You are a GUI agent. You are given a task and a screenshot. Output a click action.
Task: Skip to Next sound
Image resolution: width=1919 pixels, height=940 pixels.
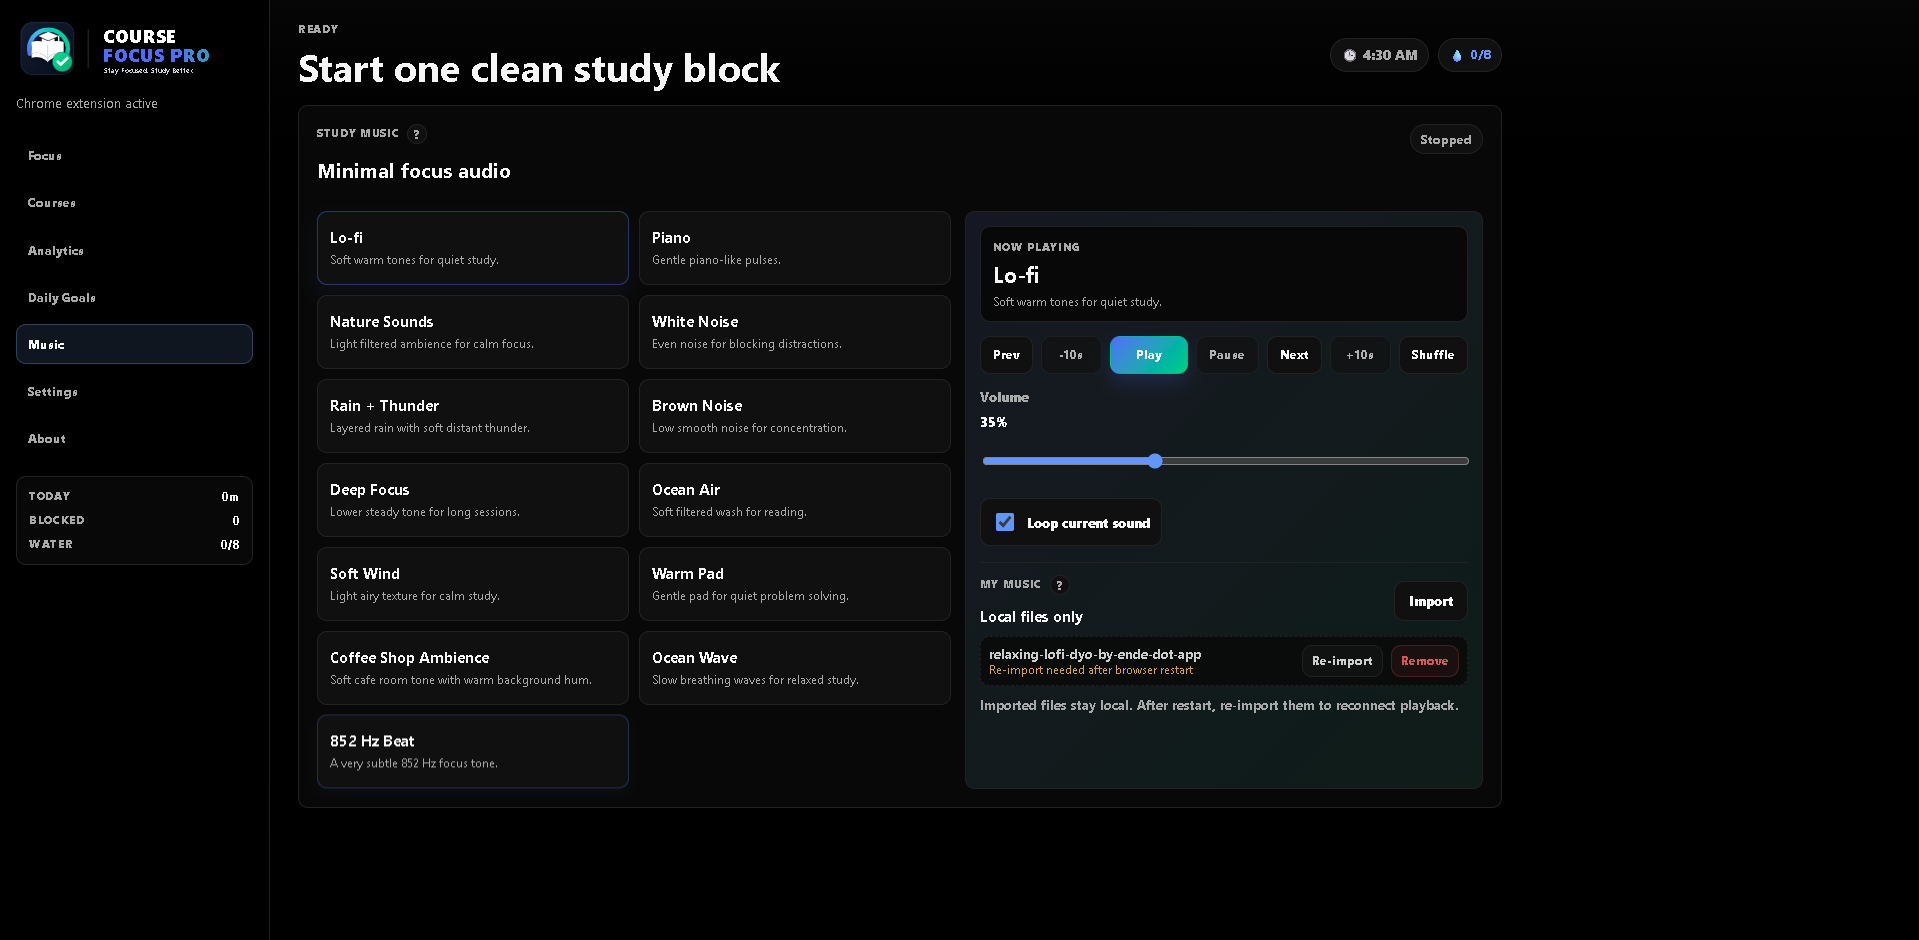[x=1294, y=355]
